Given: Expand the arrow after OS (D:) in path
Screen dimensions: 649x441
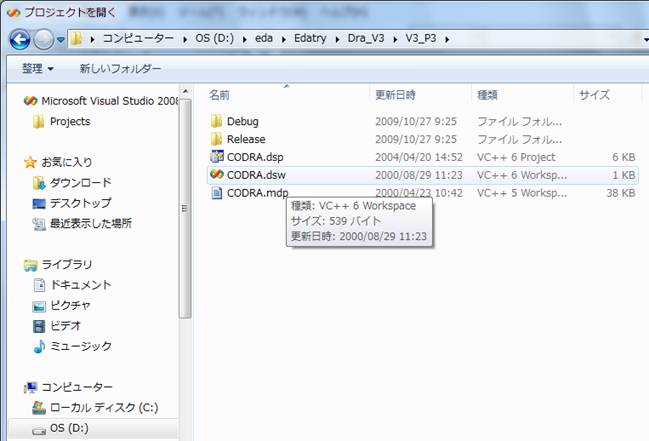Looking at the screenshot, I should click(245, 39).
